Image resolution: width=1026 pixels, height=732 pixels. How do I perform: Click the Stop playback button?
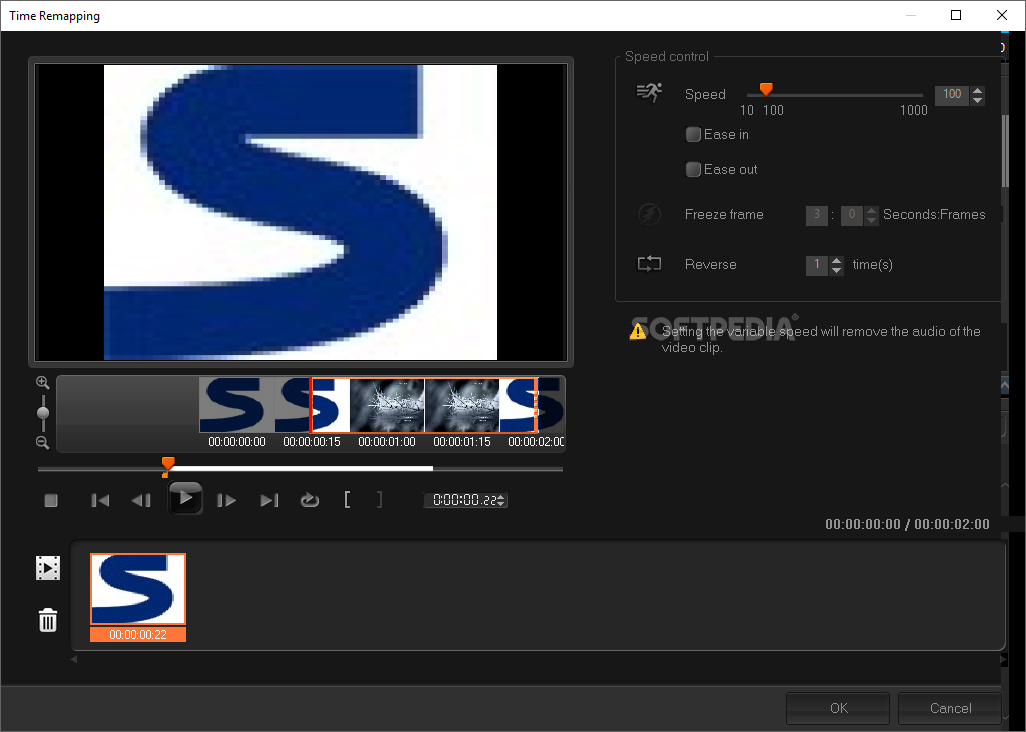(x=51, y=500)
